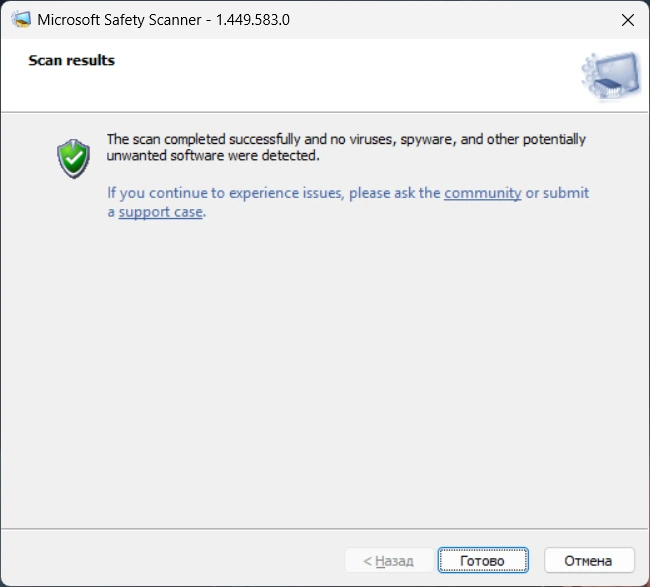The height and width of the screenshot is (587, 650).
Task: Click the Готово finish button
Action: (x=483, y=560)
